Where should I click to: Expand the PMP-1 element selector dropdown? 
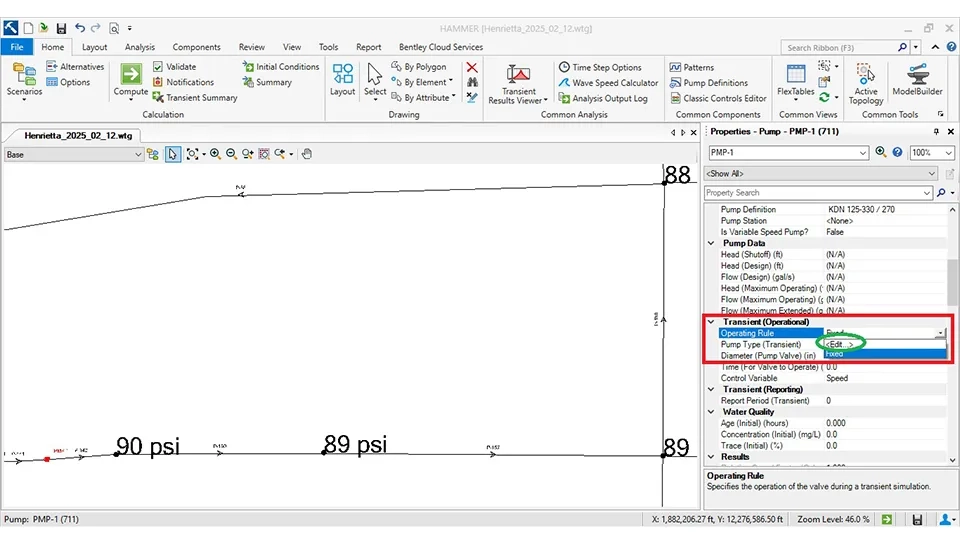click(x=863, y=153)
